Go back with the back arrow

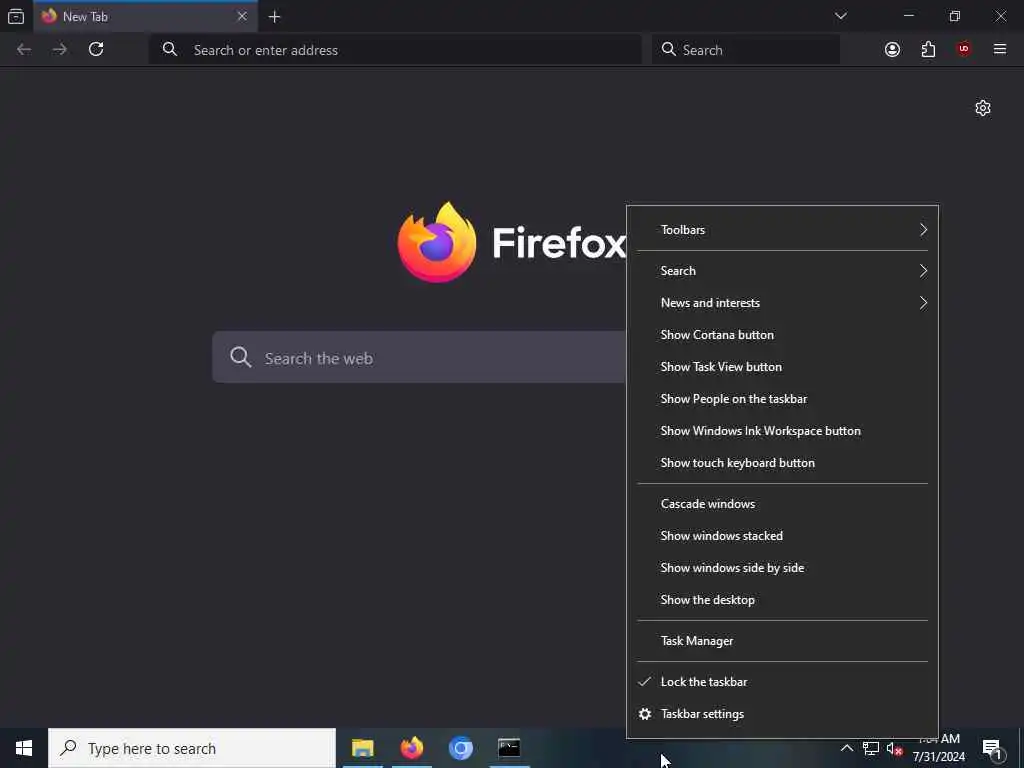point(24,50)
